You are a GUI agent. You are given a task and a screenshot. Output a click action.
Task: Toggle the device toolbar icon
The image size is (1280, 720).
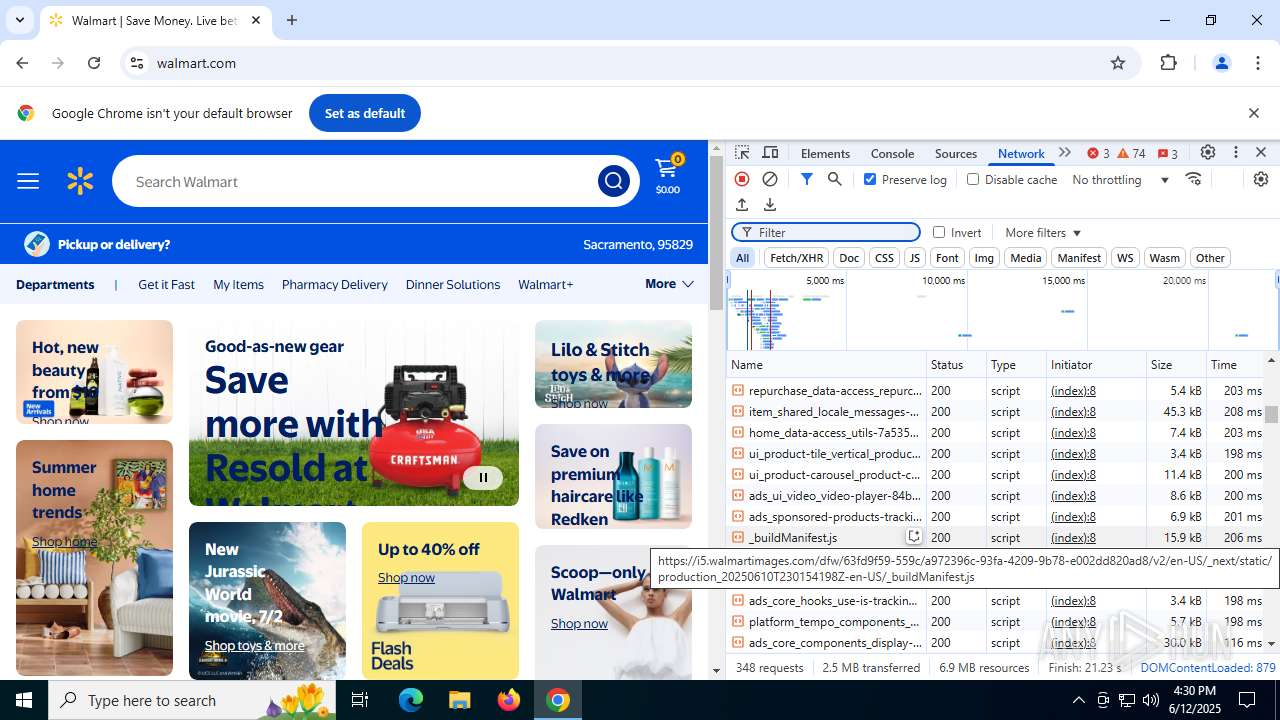coord(770,153)
